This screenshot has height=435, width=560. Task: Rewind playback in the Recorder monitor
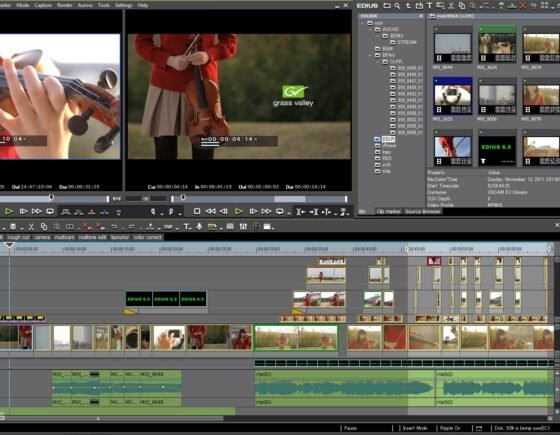pos(210,211)
